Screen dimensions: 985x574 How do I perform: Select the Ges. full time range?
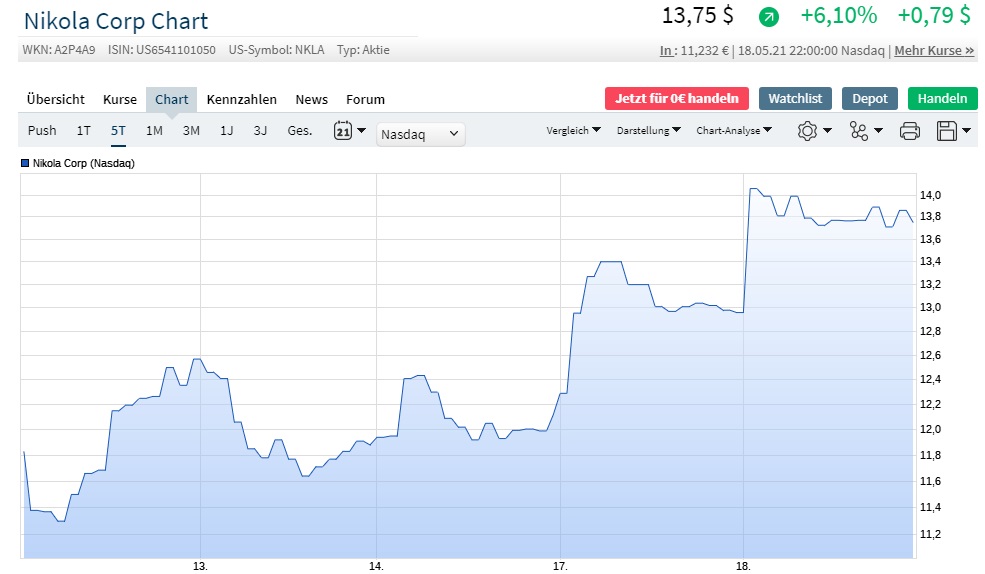(x=300, y=131)
